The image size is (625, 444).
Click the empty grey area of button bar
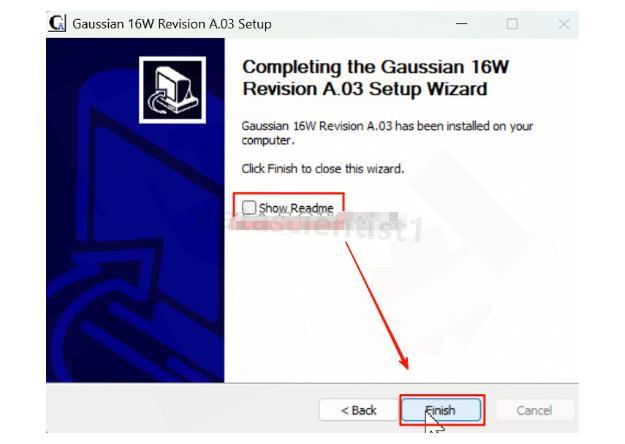point(179,409)
